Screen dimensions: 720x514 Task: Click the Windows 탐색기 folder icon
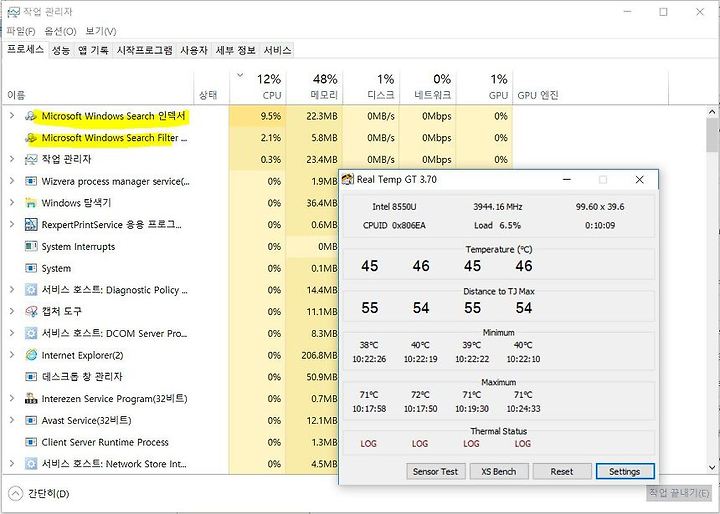(31, 203)
